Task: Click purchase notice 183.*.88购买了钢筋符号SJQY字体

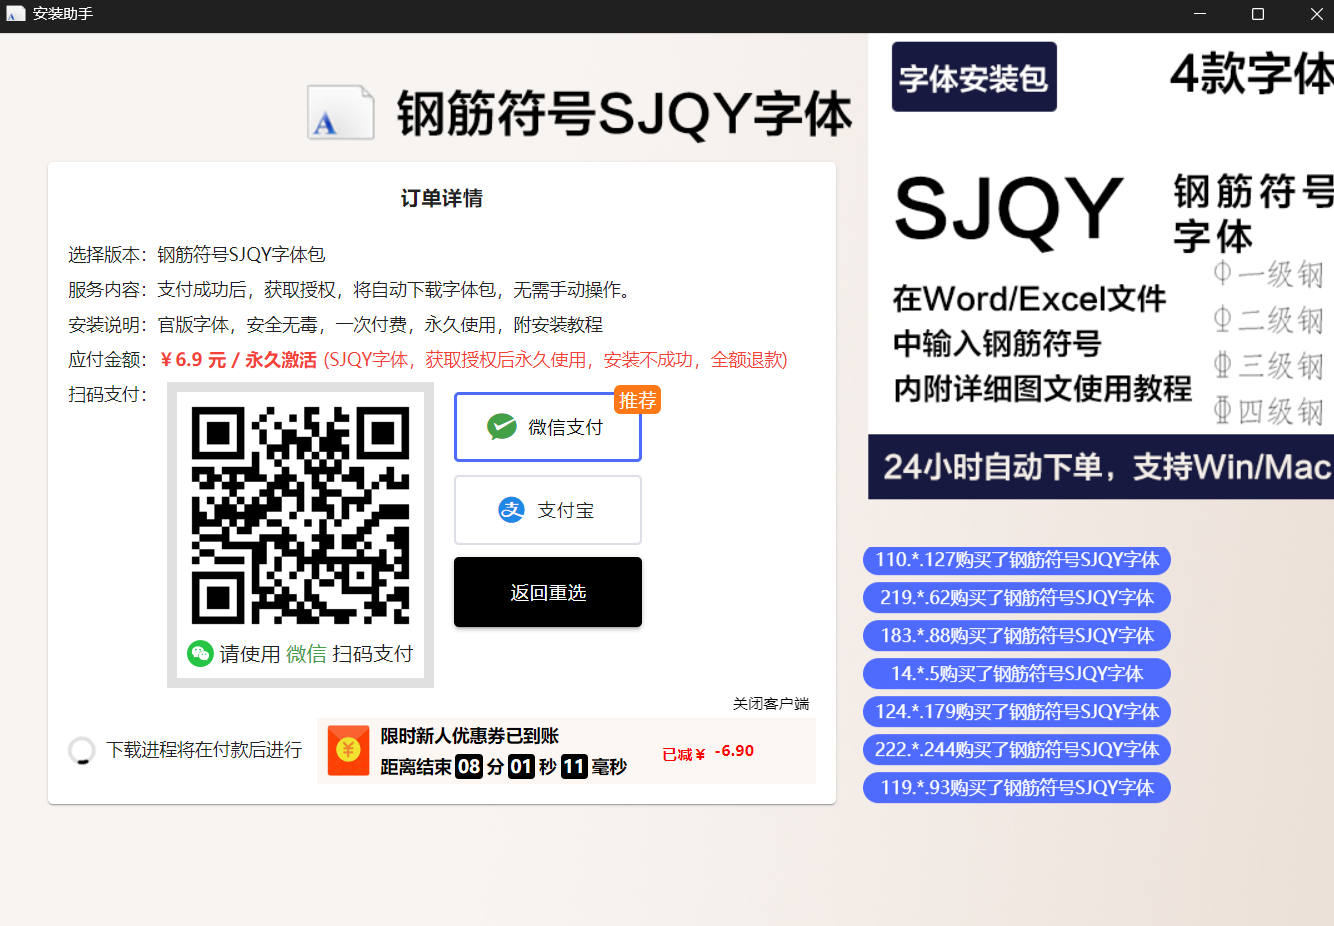Action: [x=1017, y=636]
